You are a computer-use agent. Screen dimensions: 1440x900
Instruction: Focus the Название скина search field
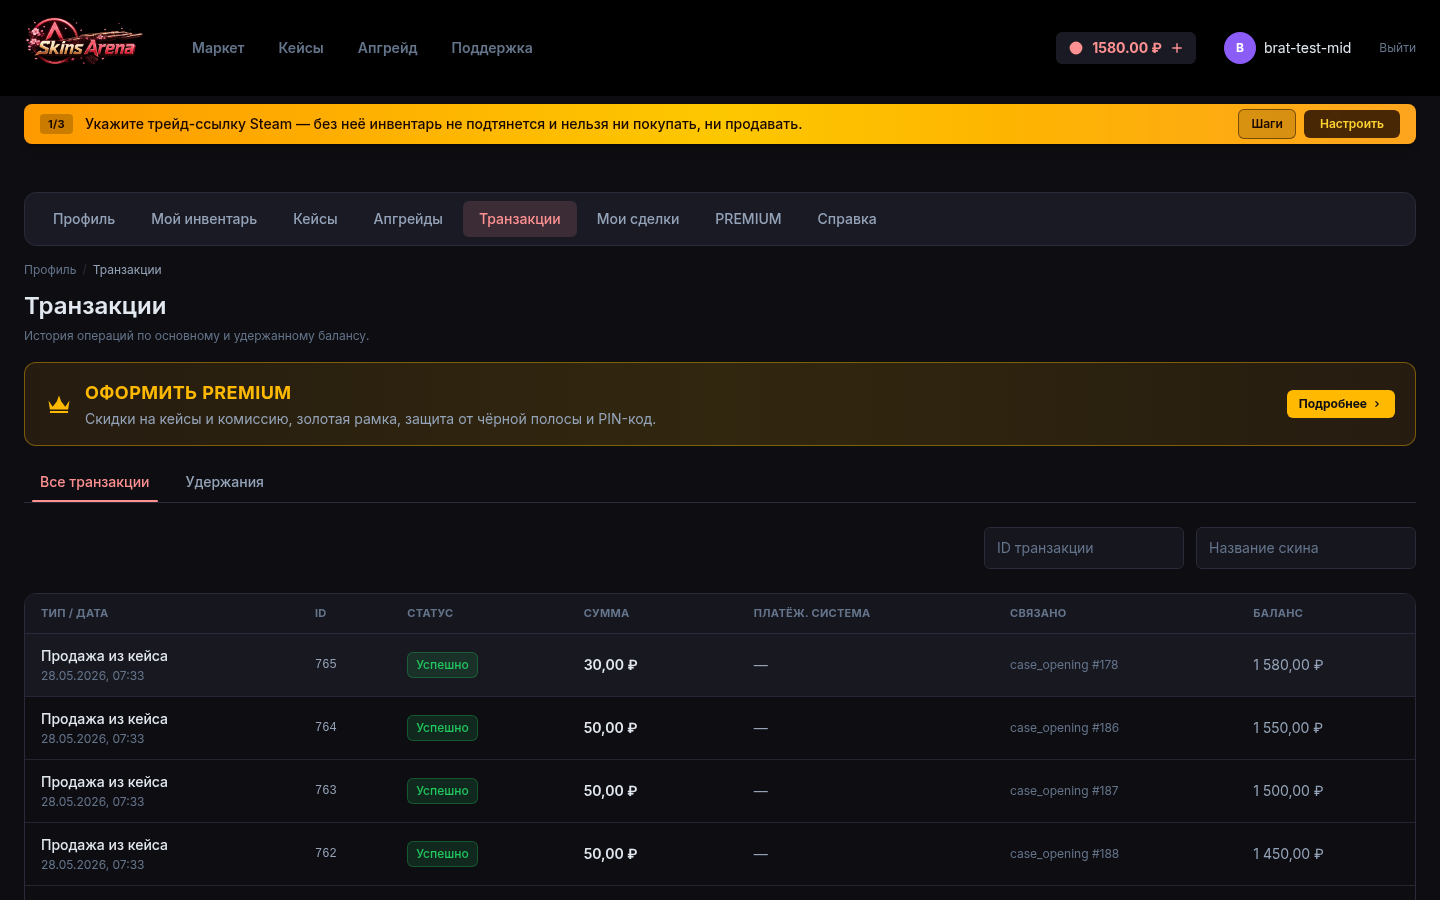[1306, 548]
